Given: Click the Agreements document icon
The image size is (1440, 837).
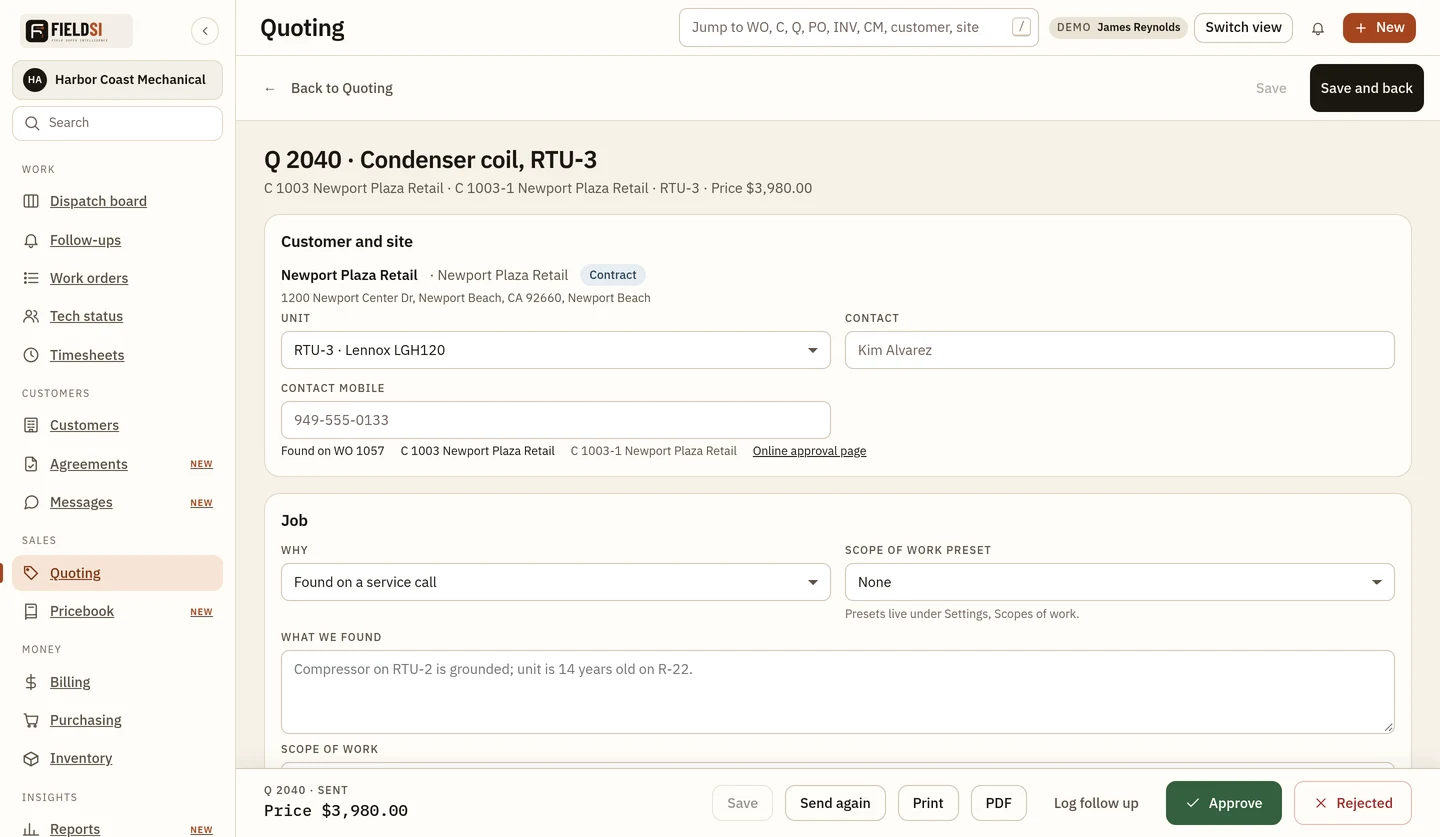Looking at the screenshot, I should click(31, 464).
